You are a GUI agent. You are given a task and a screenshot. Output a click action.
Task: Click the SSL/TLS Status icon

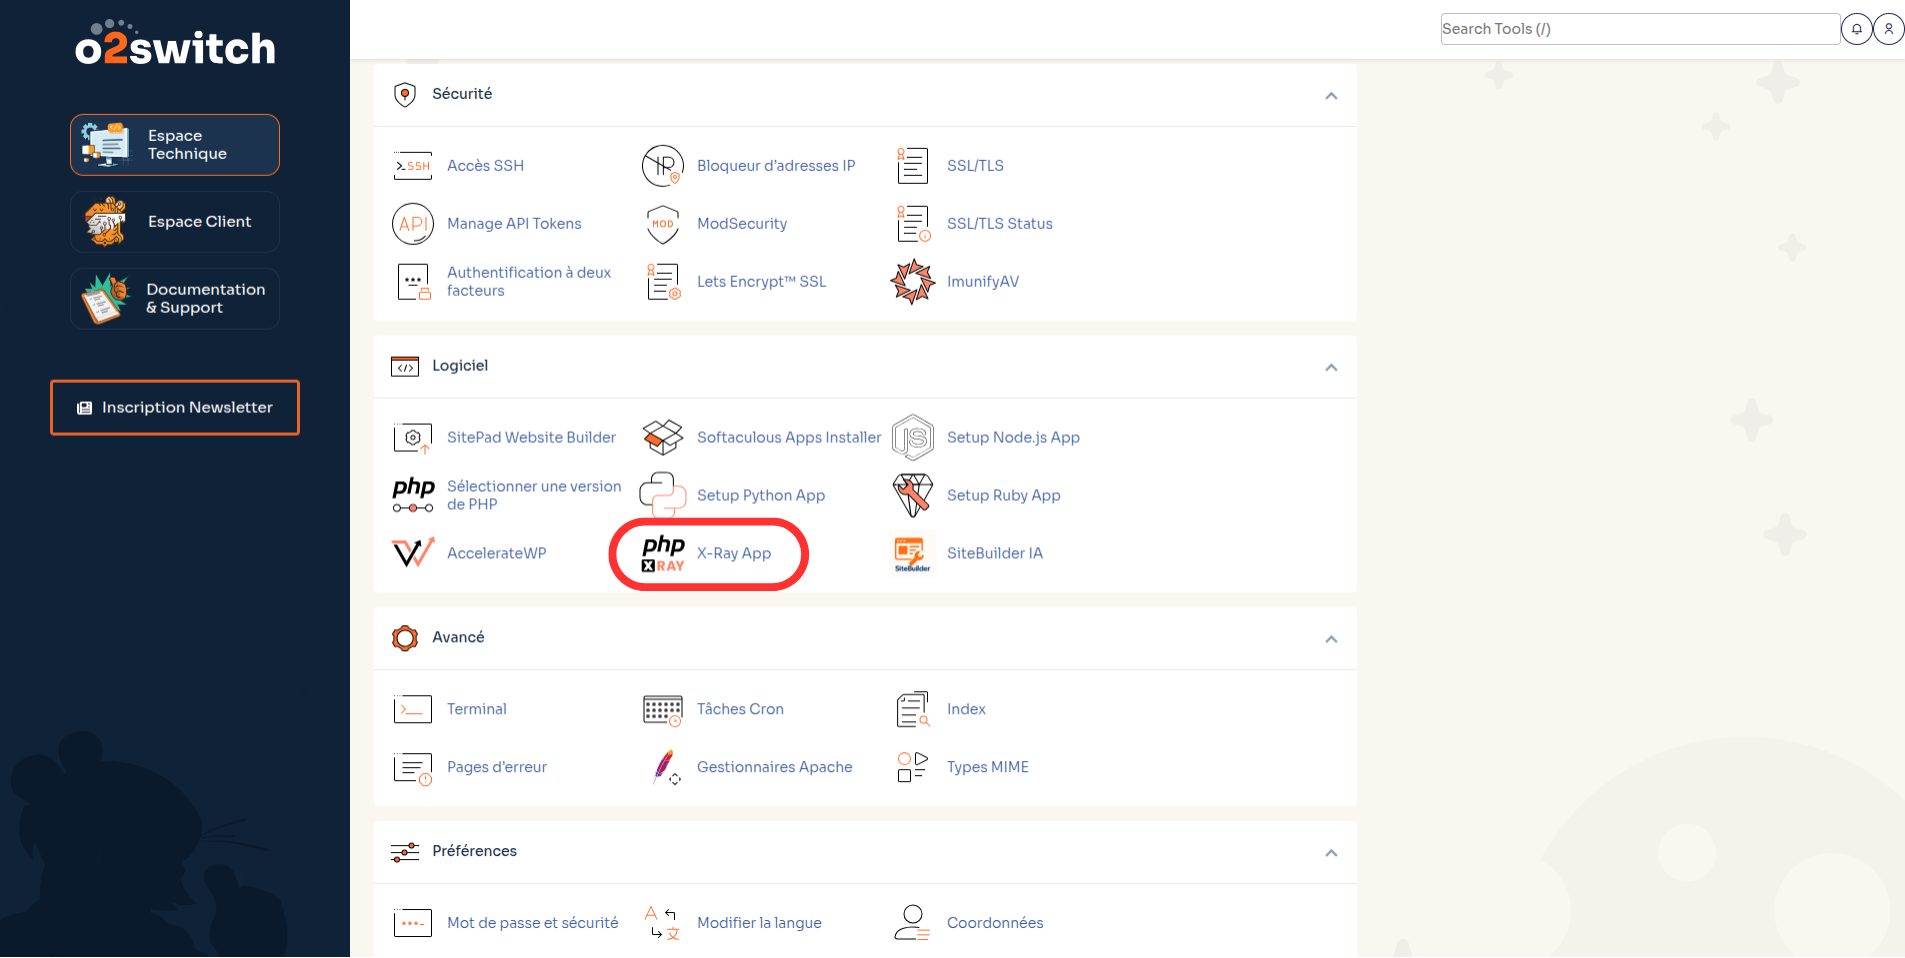pos(912,224)
